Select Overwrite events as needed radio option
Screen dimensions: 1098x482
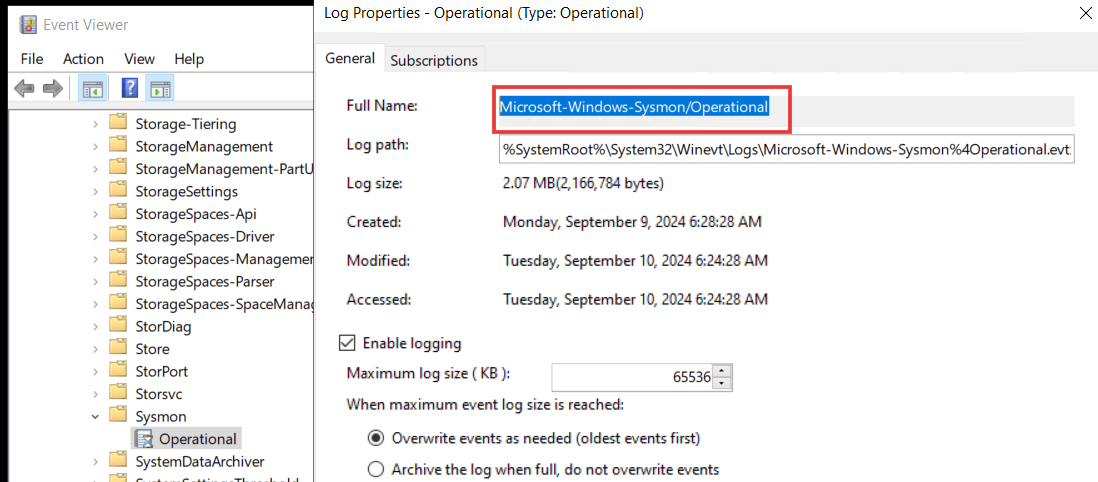tap(376, 439)
